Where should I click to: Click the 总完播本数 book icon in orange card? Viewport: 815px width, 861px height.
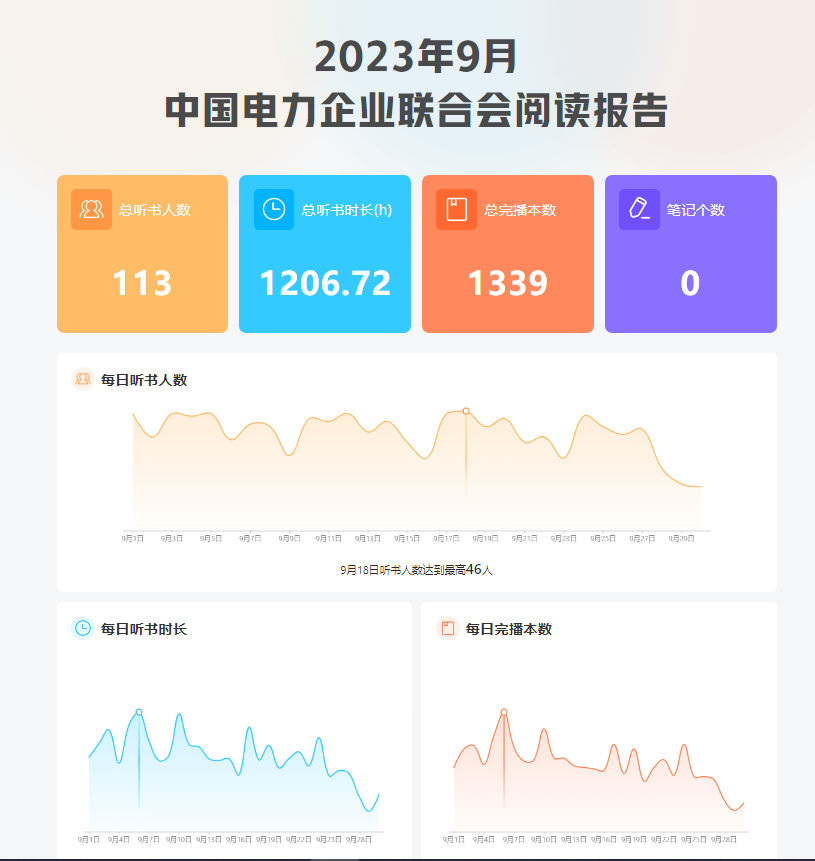(456, 210)
